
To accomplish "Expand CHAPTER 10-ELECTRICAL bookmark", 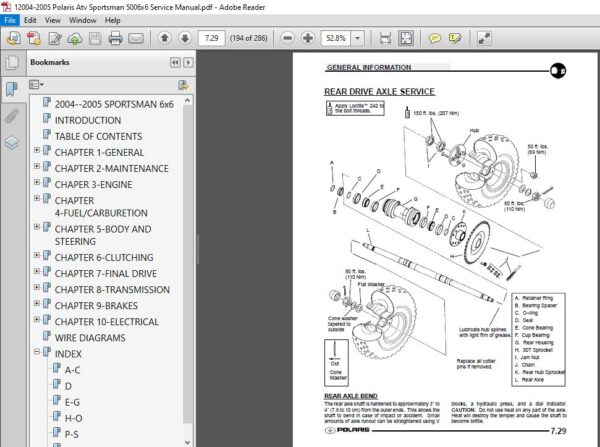I will point(37,319).
